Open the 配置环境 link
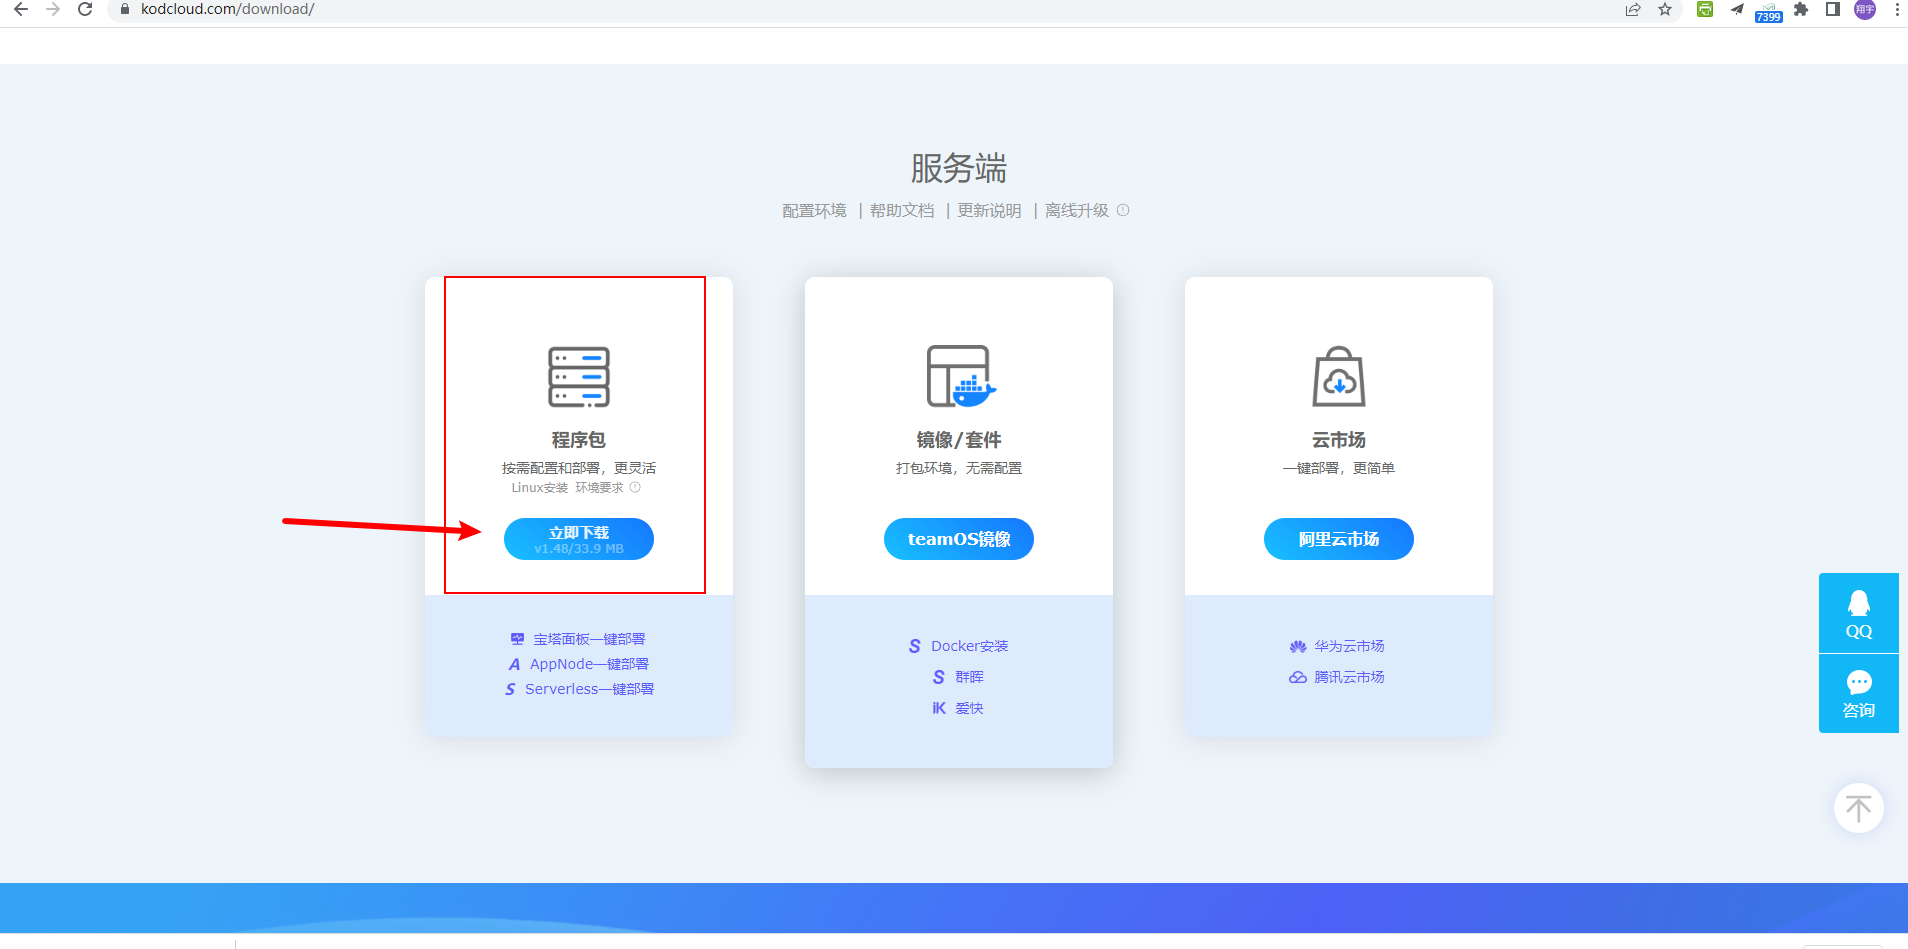The height and width of the screenshot is (949, 1908). (x=814, y=211)
